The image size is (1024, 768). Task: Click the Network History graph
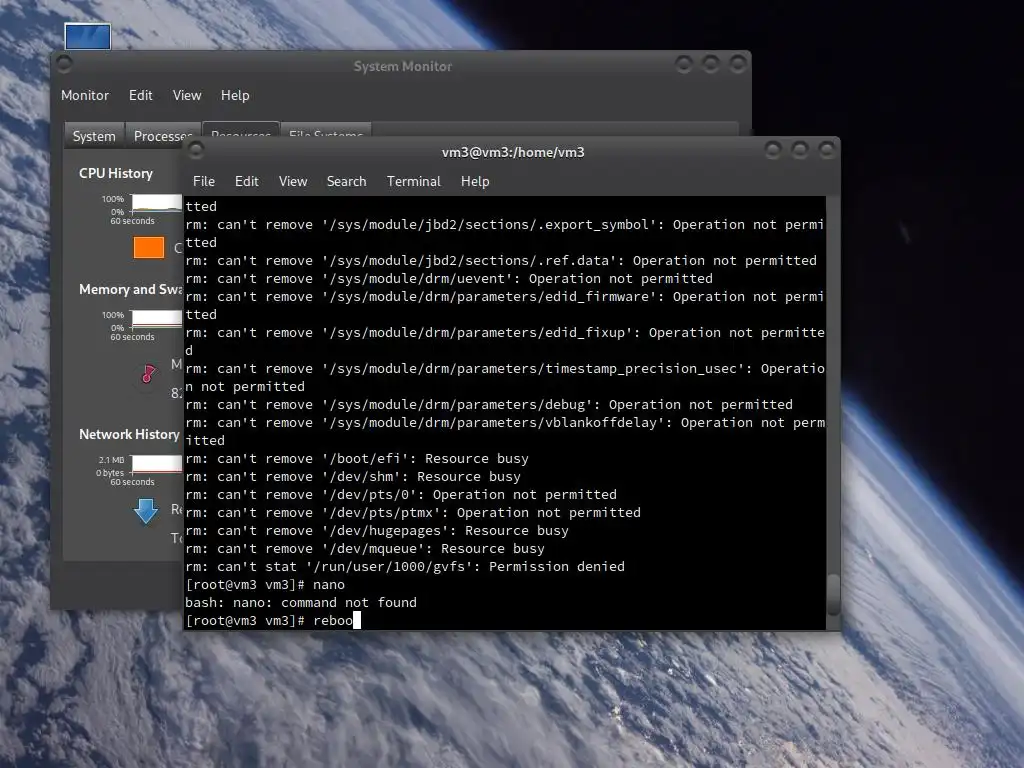click(x=157, y=464)
